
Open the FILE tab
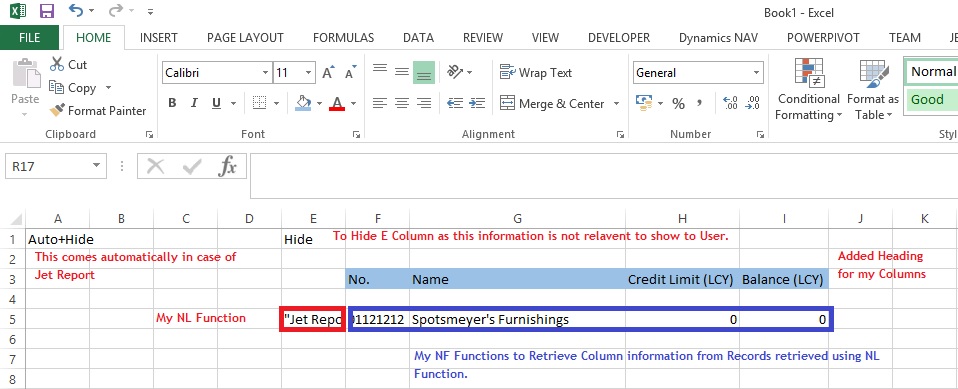coord(29,38)
